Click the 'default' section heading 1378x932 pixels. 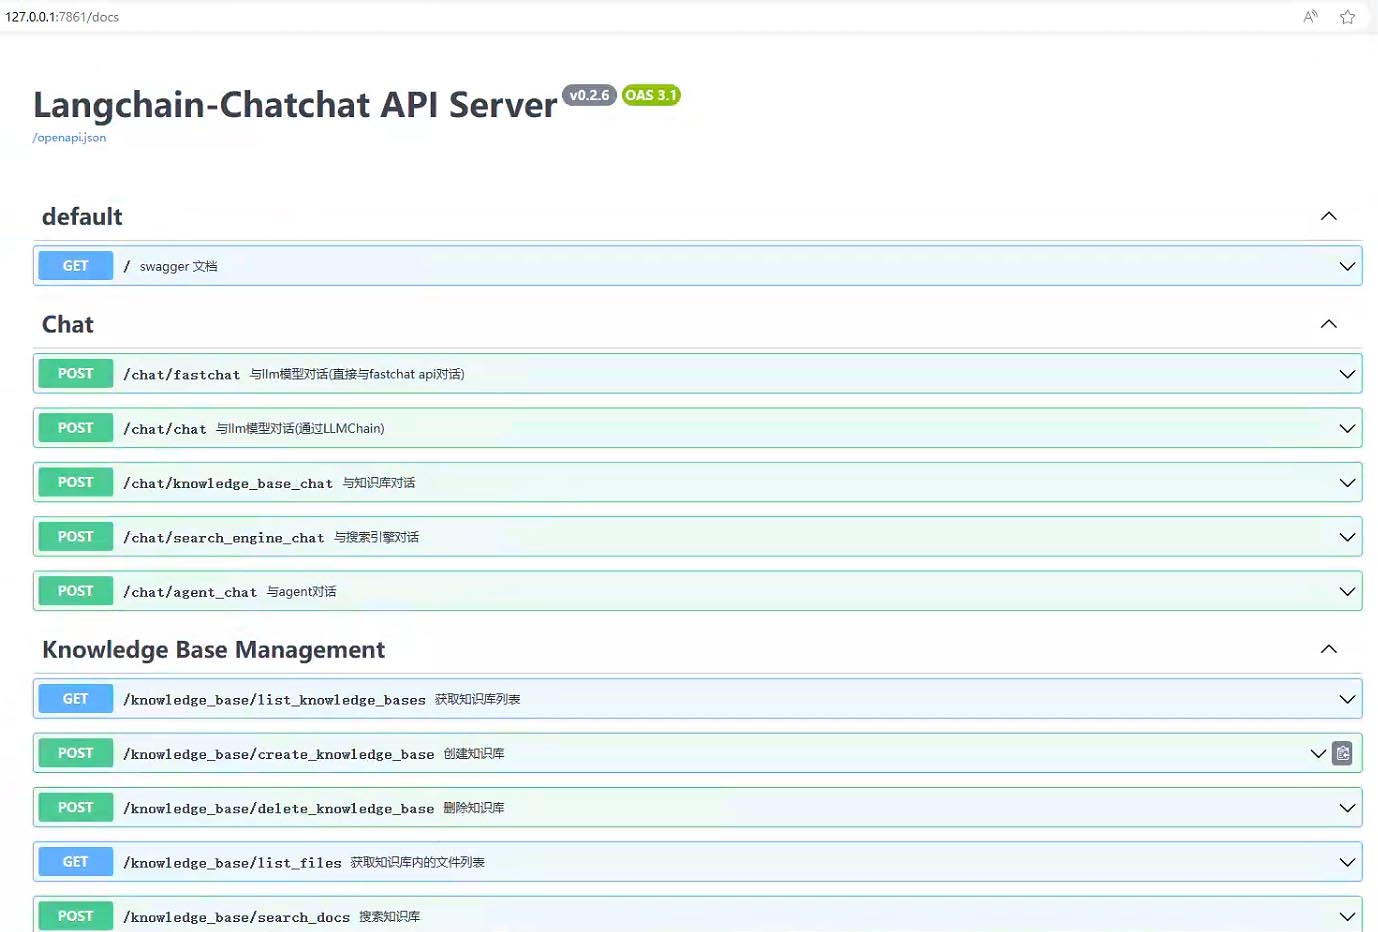[x=82, y=217]
